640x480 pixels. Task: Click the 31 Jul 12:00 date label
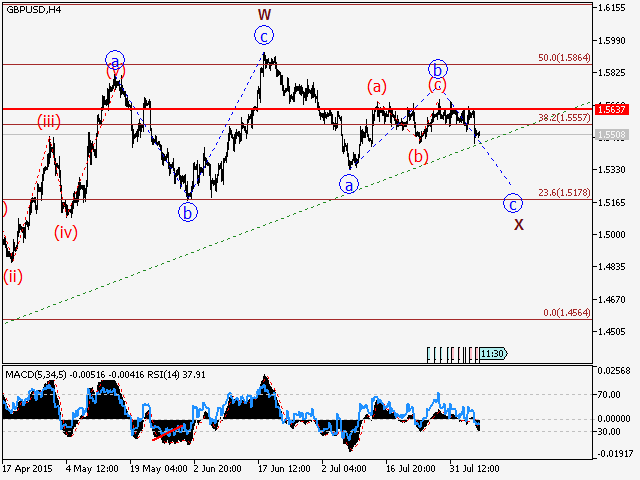pos(474,469)
